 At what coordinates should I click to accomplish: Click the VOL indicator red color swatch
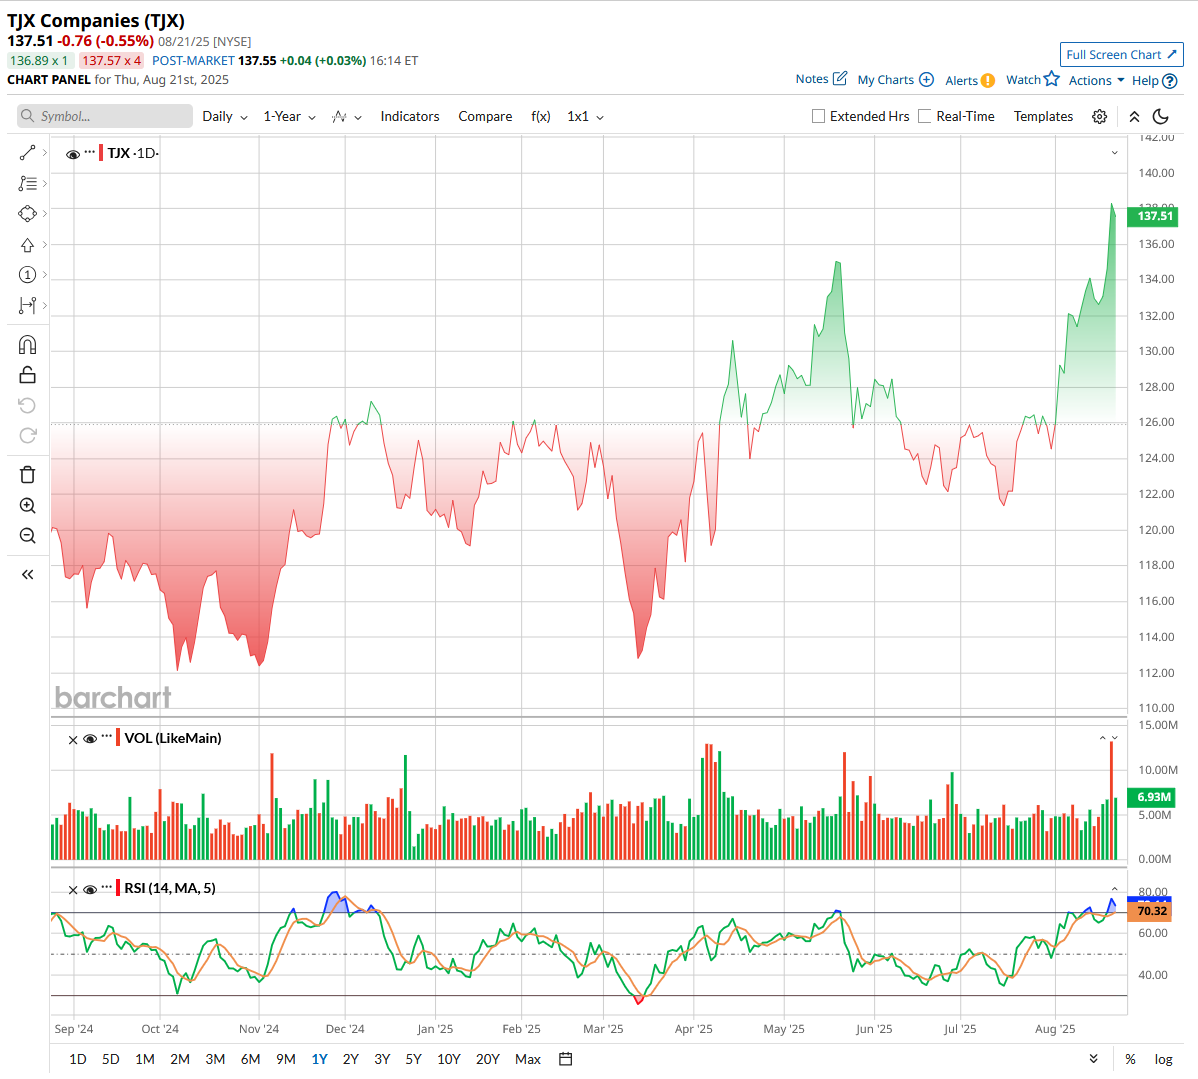click(x=118, y=738)
